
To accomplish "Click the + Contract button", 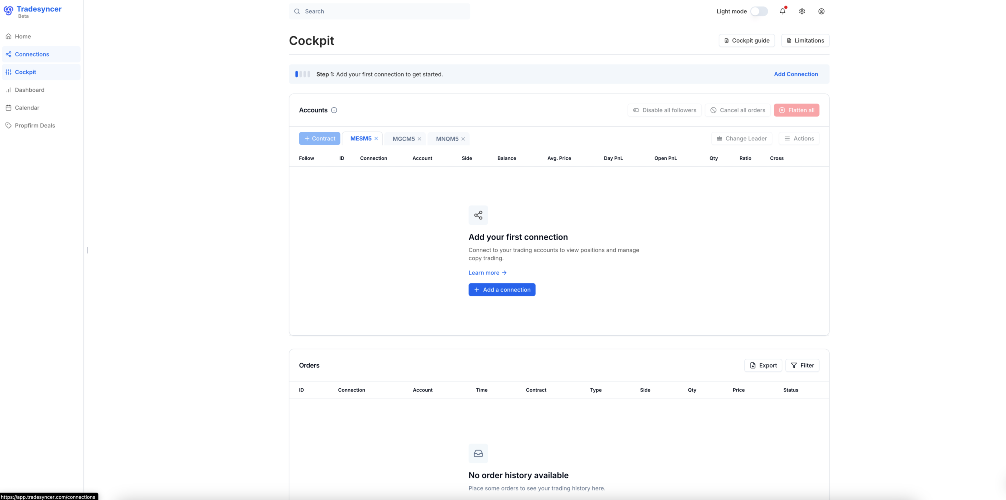I will [x=320, y=139].
